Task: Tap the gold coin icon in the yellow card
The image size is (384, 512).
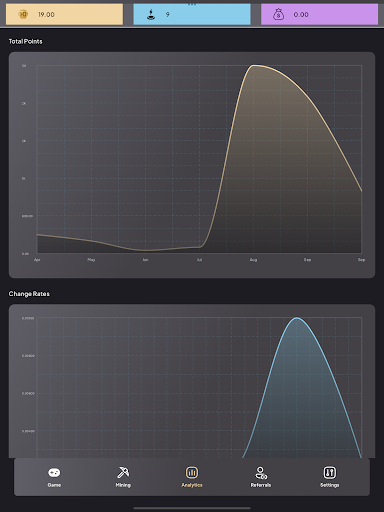Action: click(x=23, y=14)
